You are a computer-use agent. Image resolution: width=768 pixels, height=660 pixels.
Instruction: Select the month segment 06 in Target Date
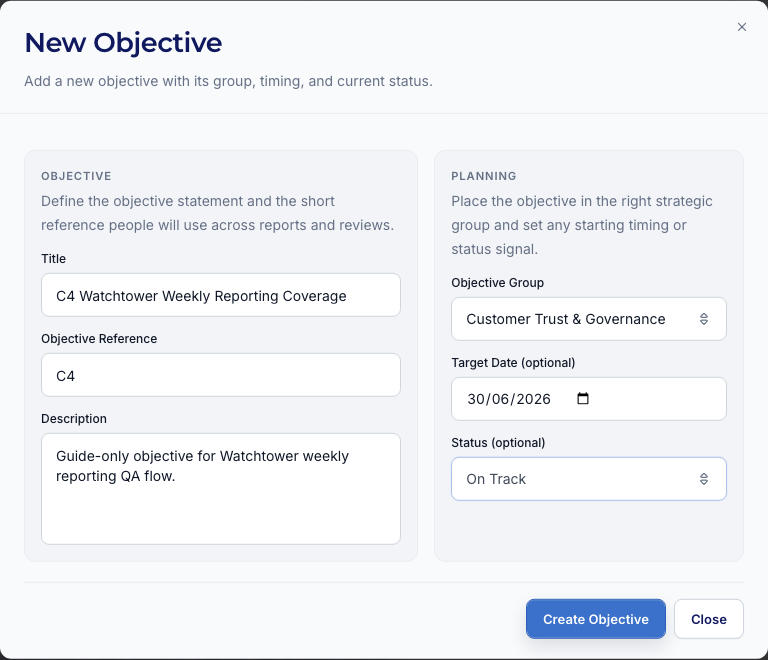503,399
